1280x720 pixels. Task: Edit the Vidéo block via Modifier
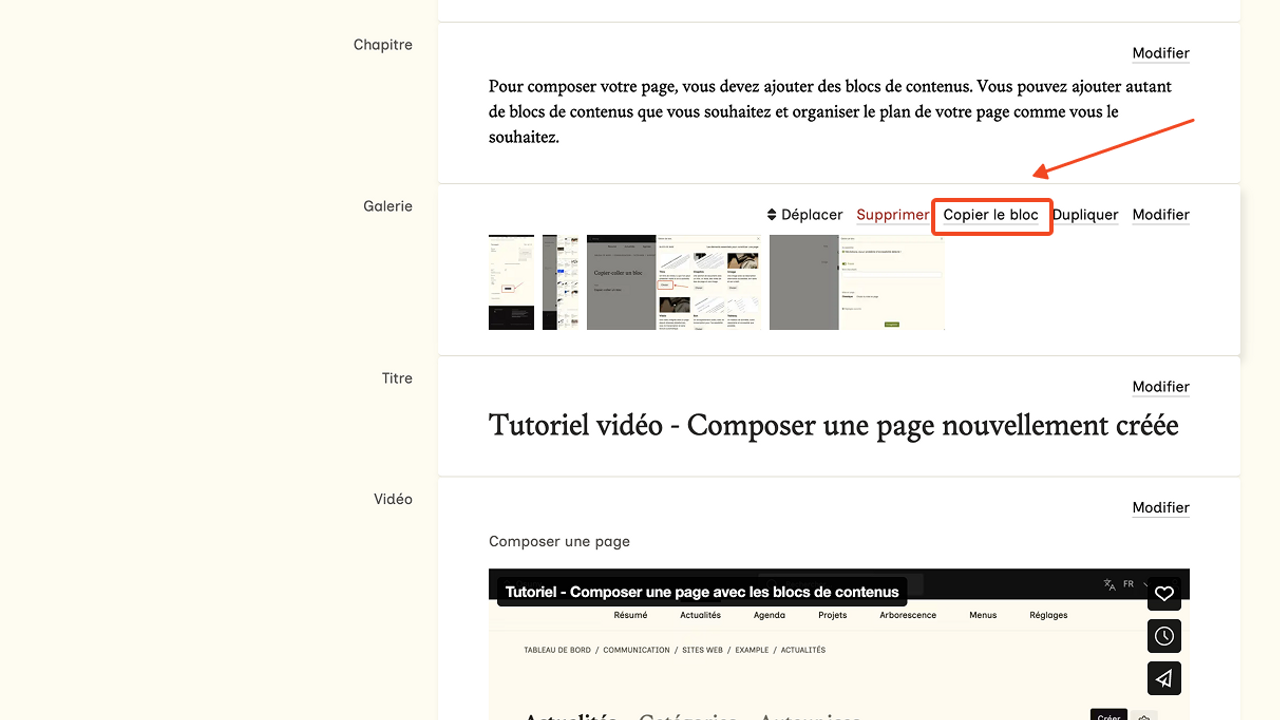pyautogui.click(x=1160, y=508)
